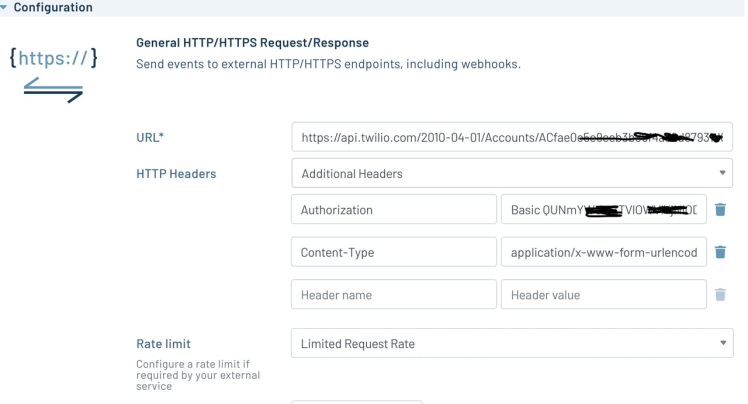
Task: Edit the Authorization header name field
Action: (393, 210)
